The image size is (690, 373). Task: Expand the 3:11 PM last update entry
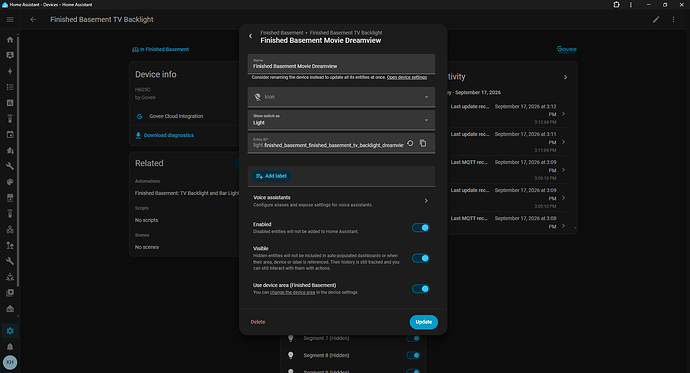click(563, 142)
